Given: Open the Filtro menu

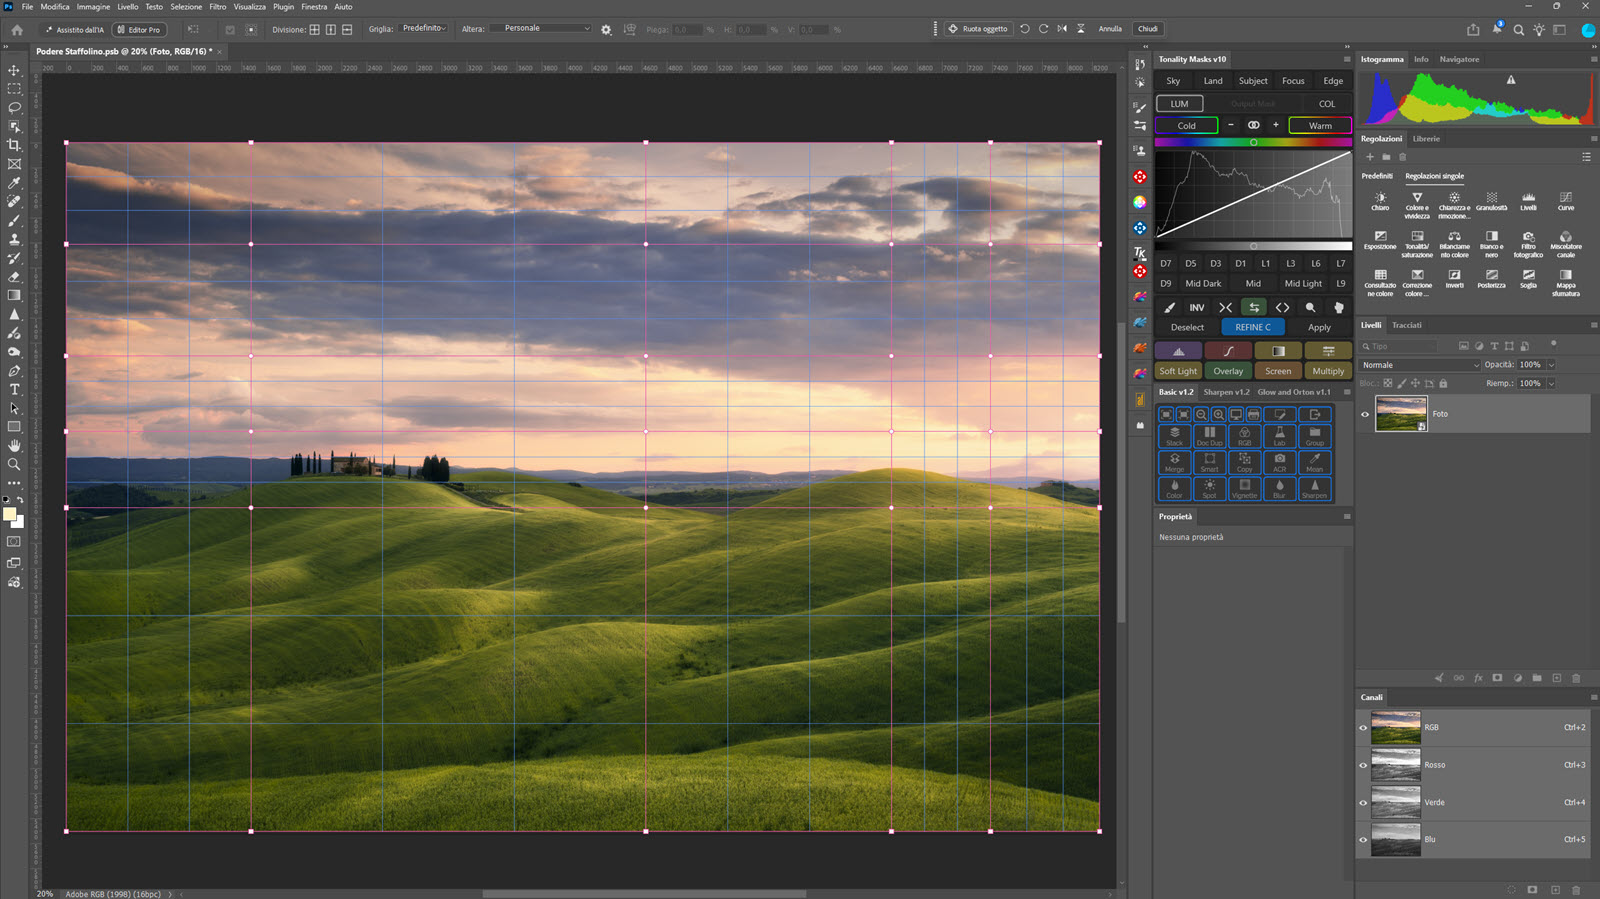Looking at the screenshot, I should point(218,7).
